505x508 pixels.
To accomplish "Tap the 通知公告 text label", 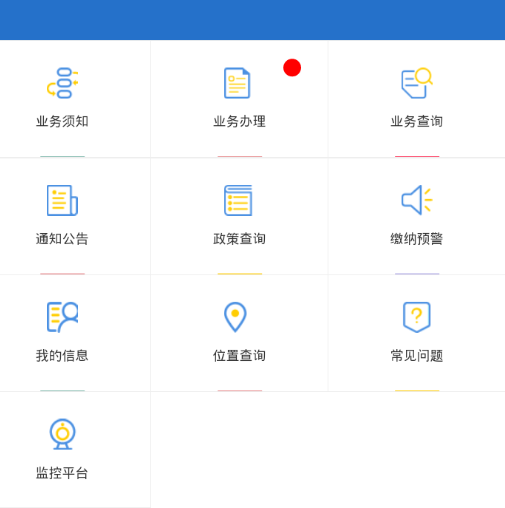I will [x=62, y=239].
